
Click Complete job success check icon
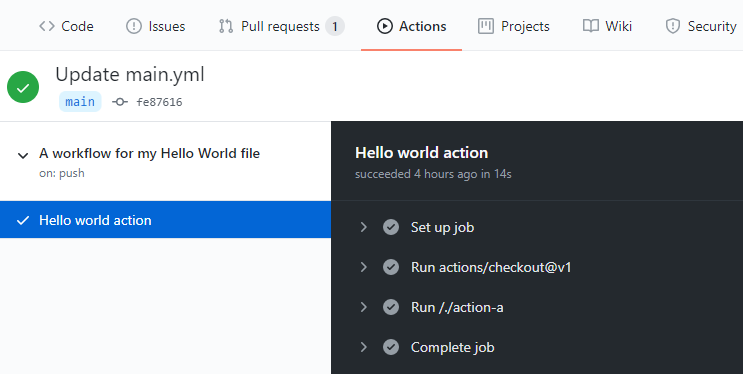point(391,347)
